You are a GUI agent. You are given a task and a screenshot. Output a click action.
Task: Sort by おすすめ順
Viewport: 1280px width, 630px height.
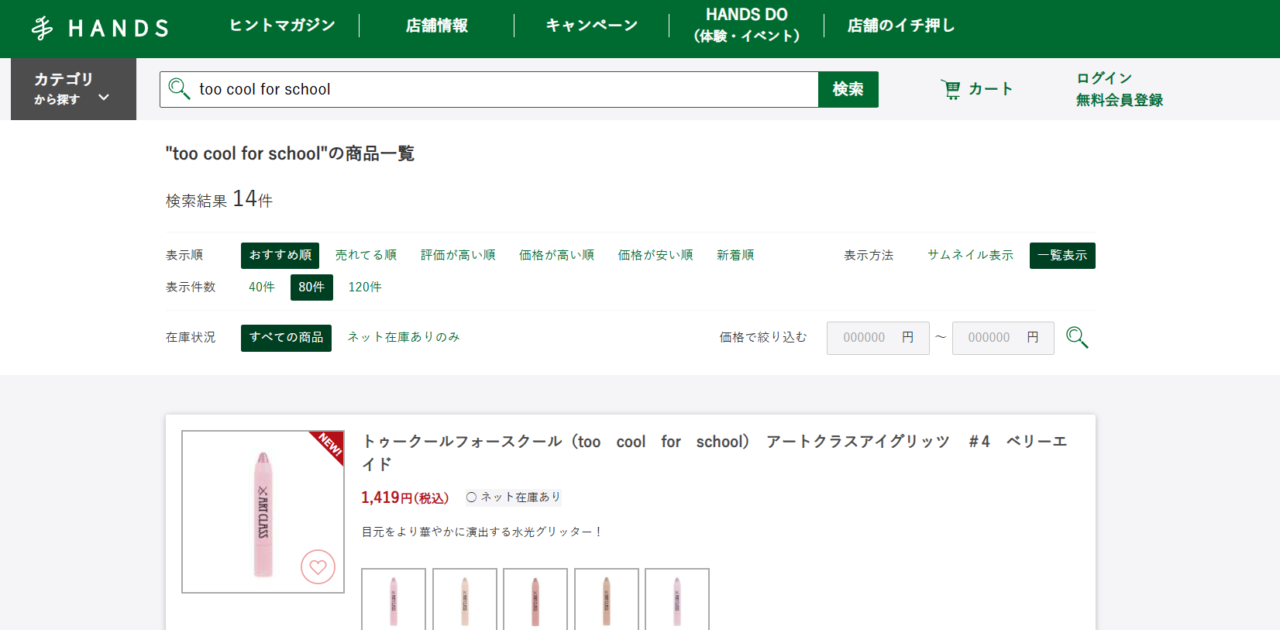click(x=280, y=255)
